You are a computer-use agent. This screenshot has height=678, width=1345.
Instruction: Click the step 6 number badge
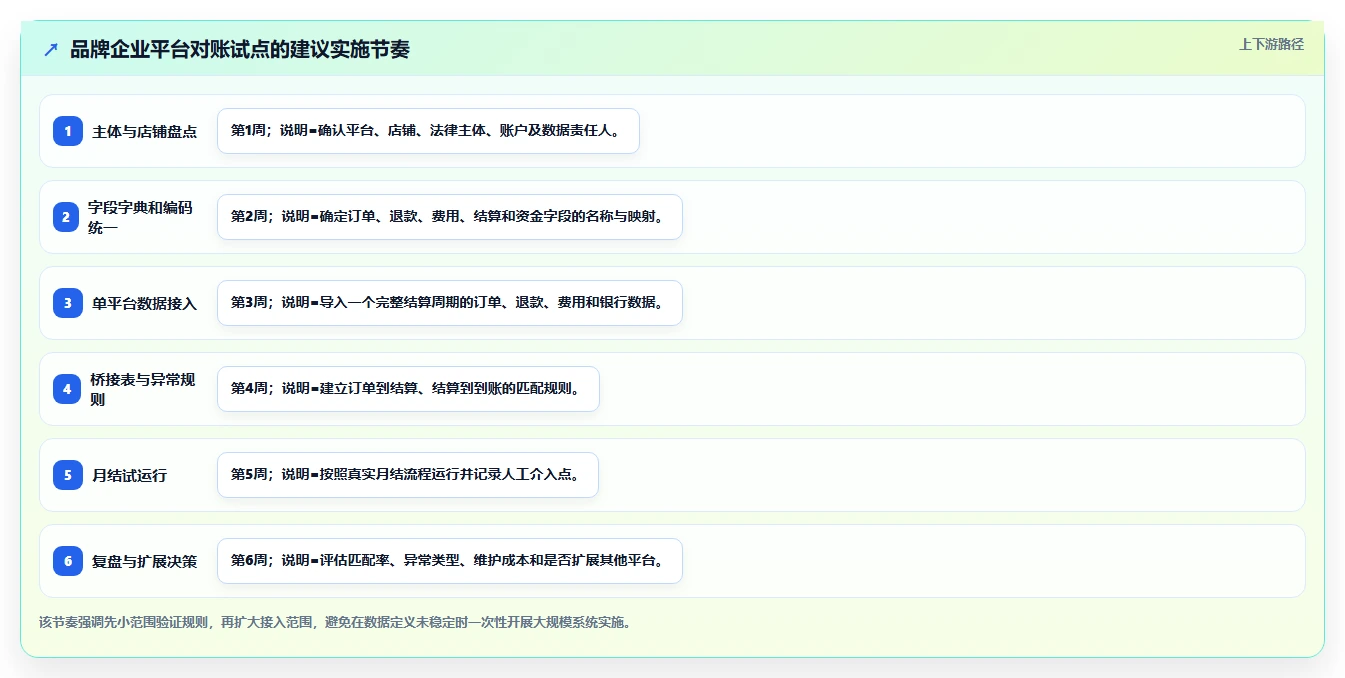[68, 561]
